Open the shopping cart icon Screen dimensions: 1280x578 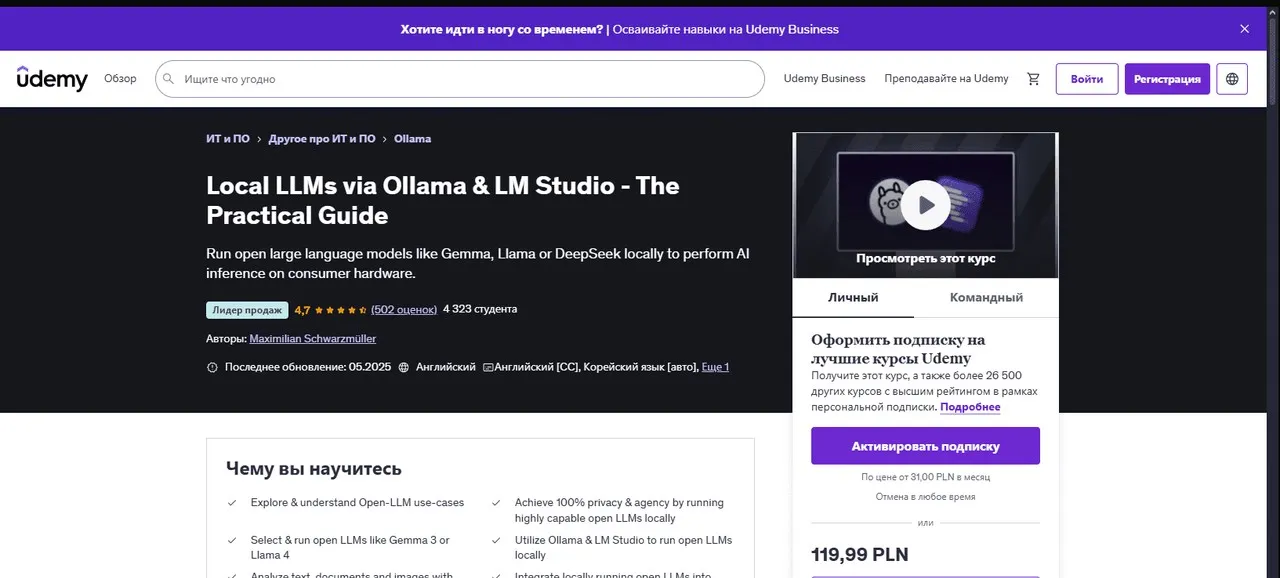1034,79
